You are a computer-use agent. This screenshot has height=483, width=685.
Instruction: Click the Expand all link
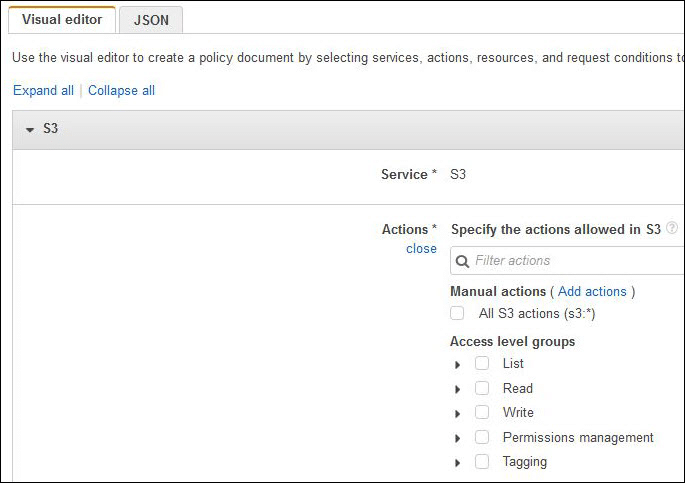click(43, 90)
